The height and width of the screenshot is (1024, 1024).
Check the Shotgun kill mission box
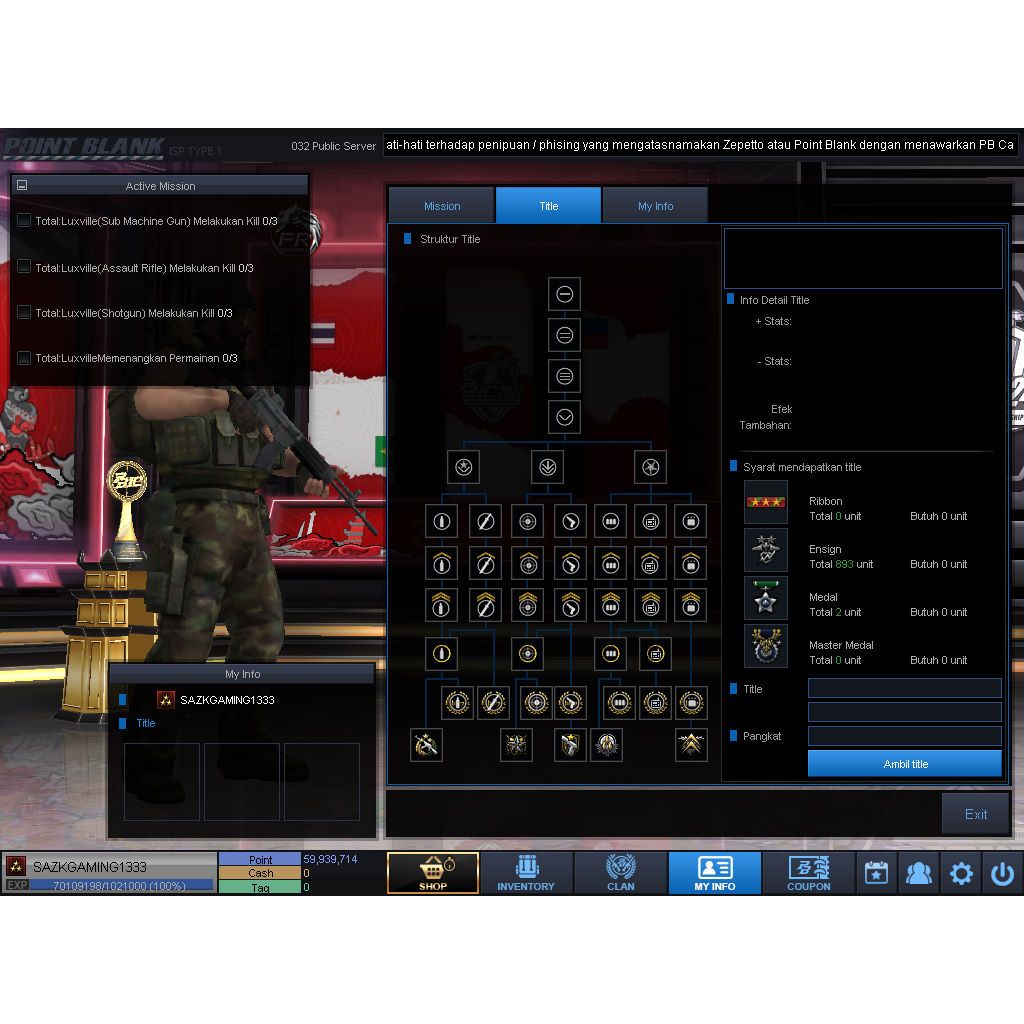click(x=24, y=312)
